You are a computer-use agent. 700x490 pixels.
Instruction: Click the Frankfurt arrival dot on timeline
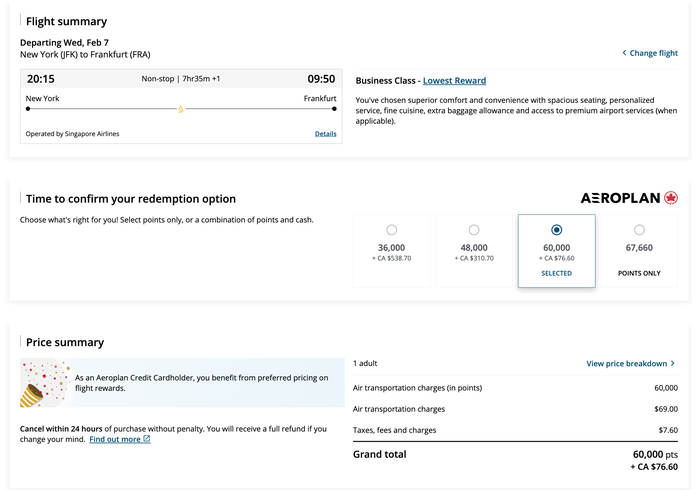334,109
